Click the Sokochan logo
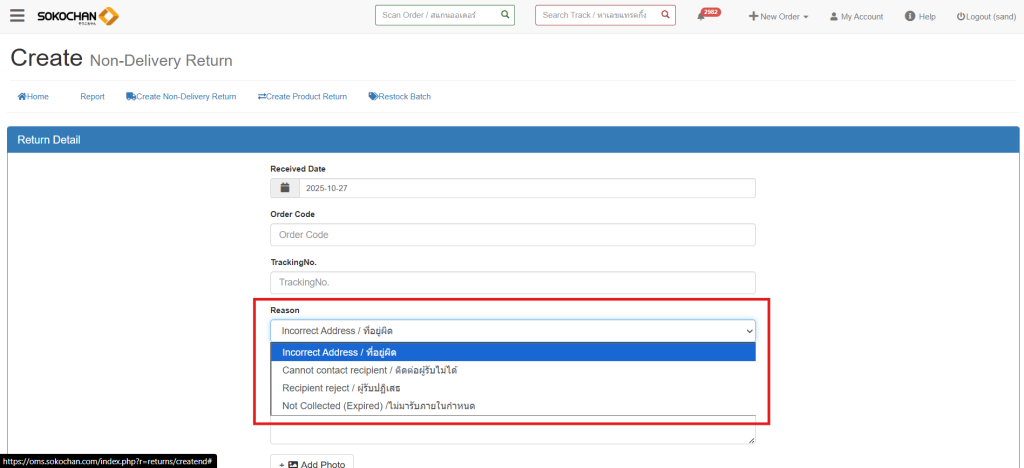The width and height of the screenshot is (1024, 468). (x=78, y=16)
